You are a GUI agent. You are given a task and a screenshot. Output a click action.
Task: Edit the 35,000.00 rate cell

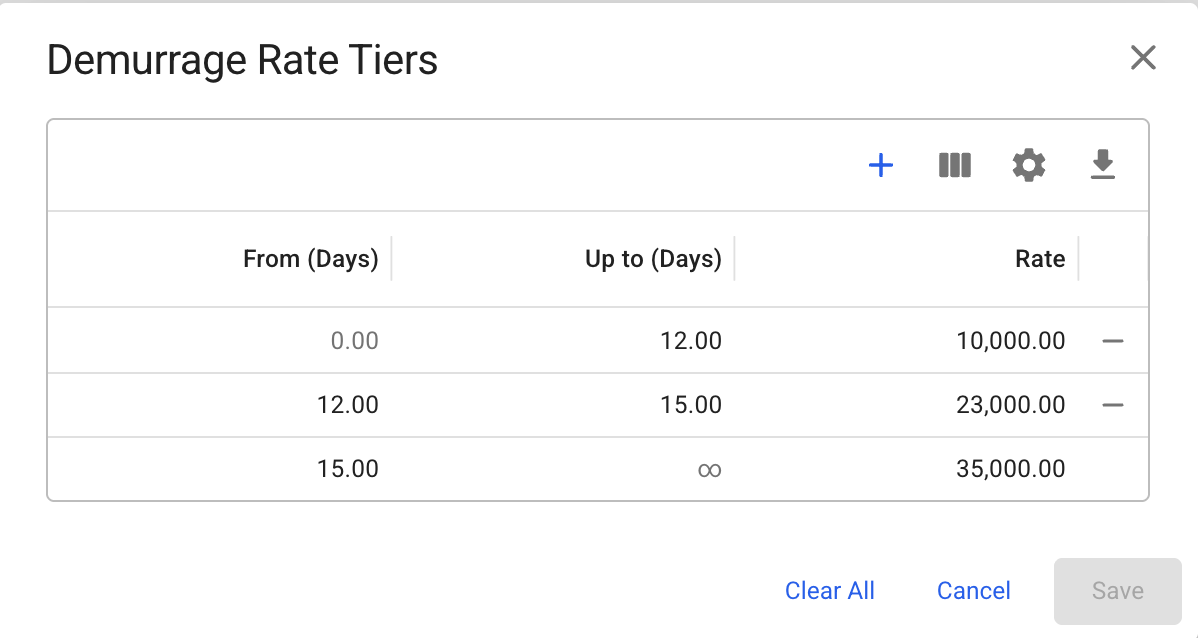point(1011,468)
